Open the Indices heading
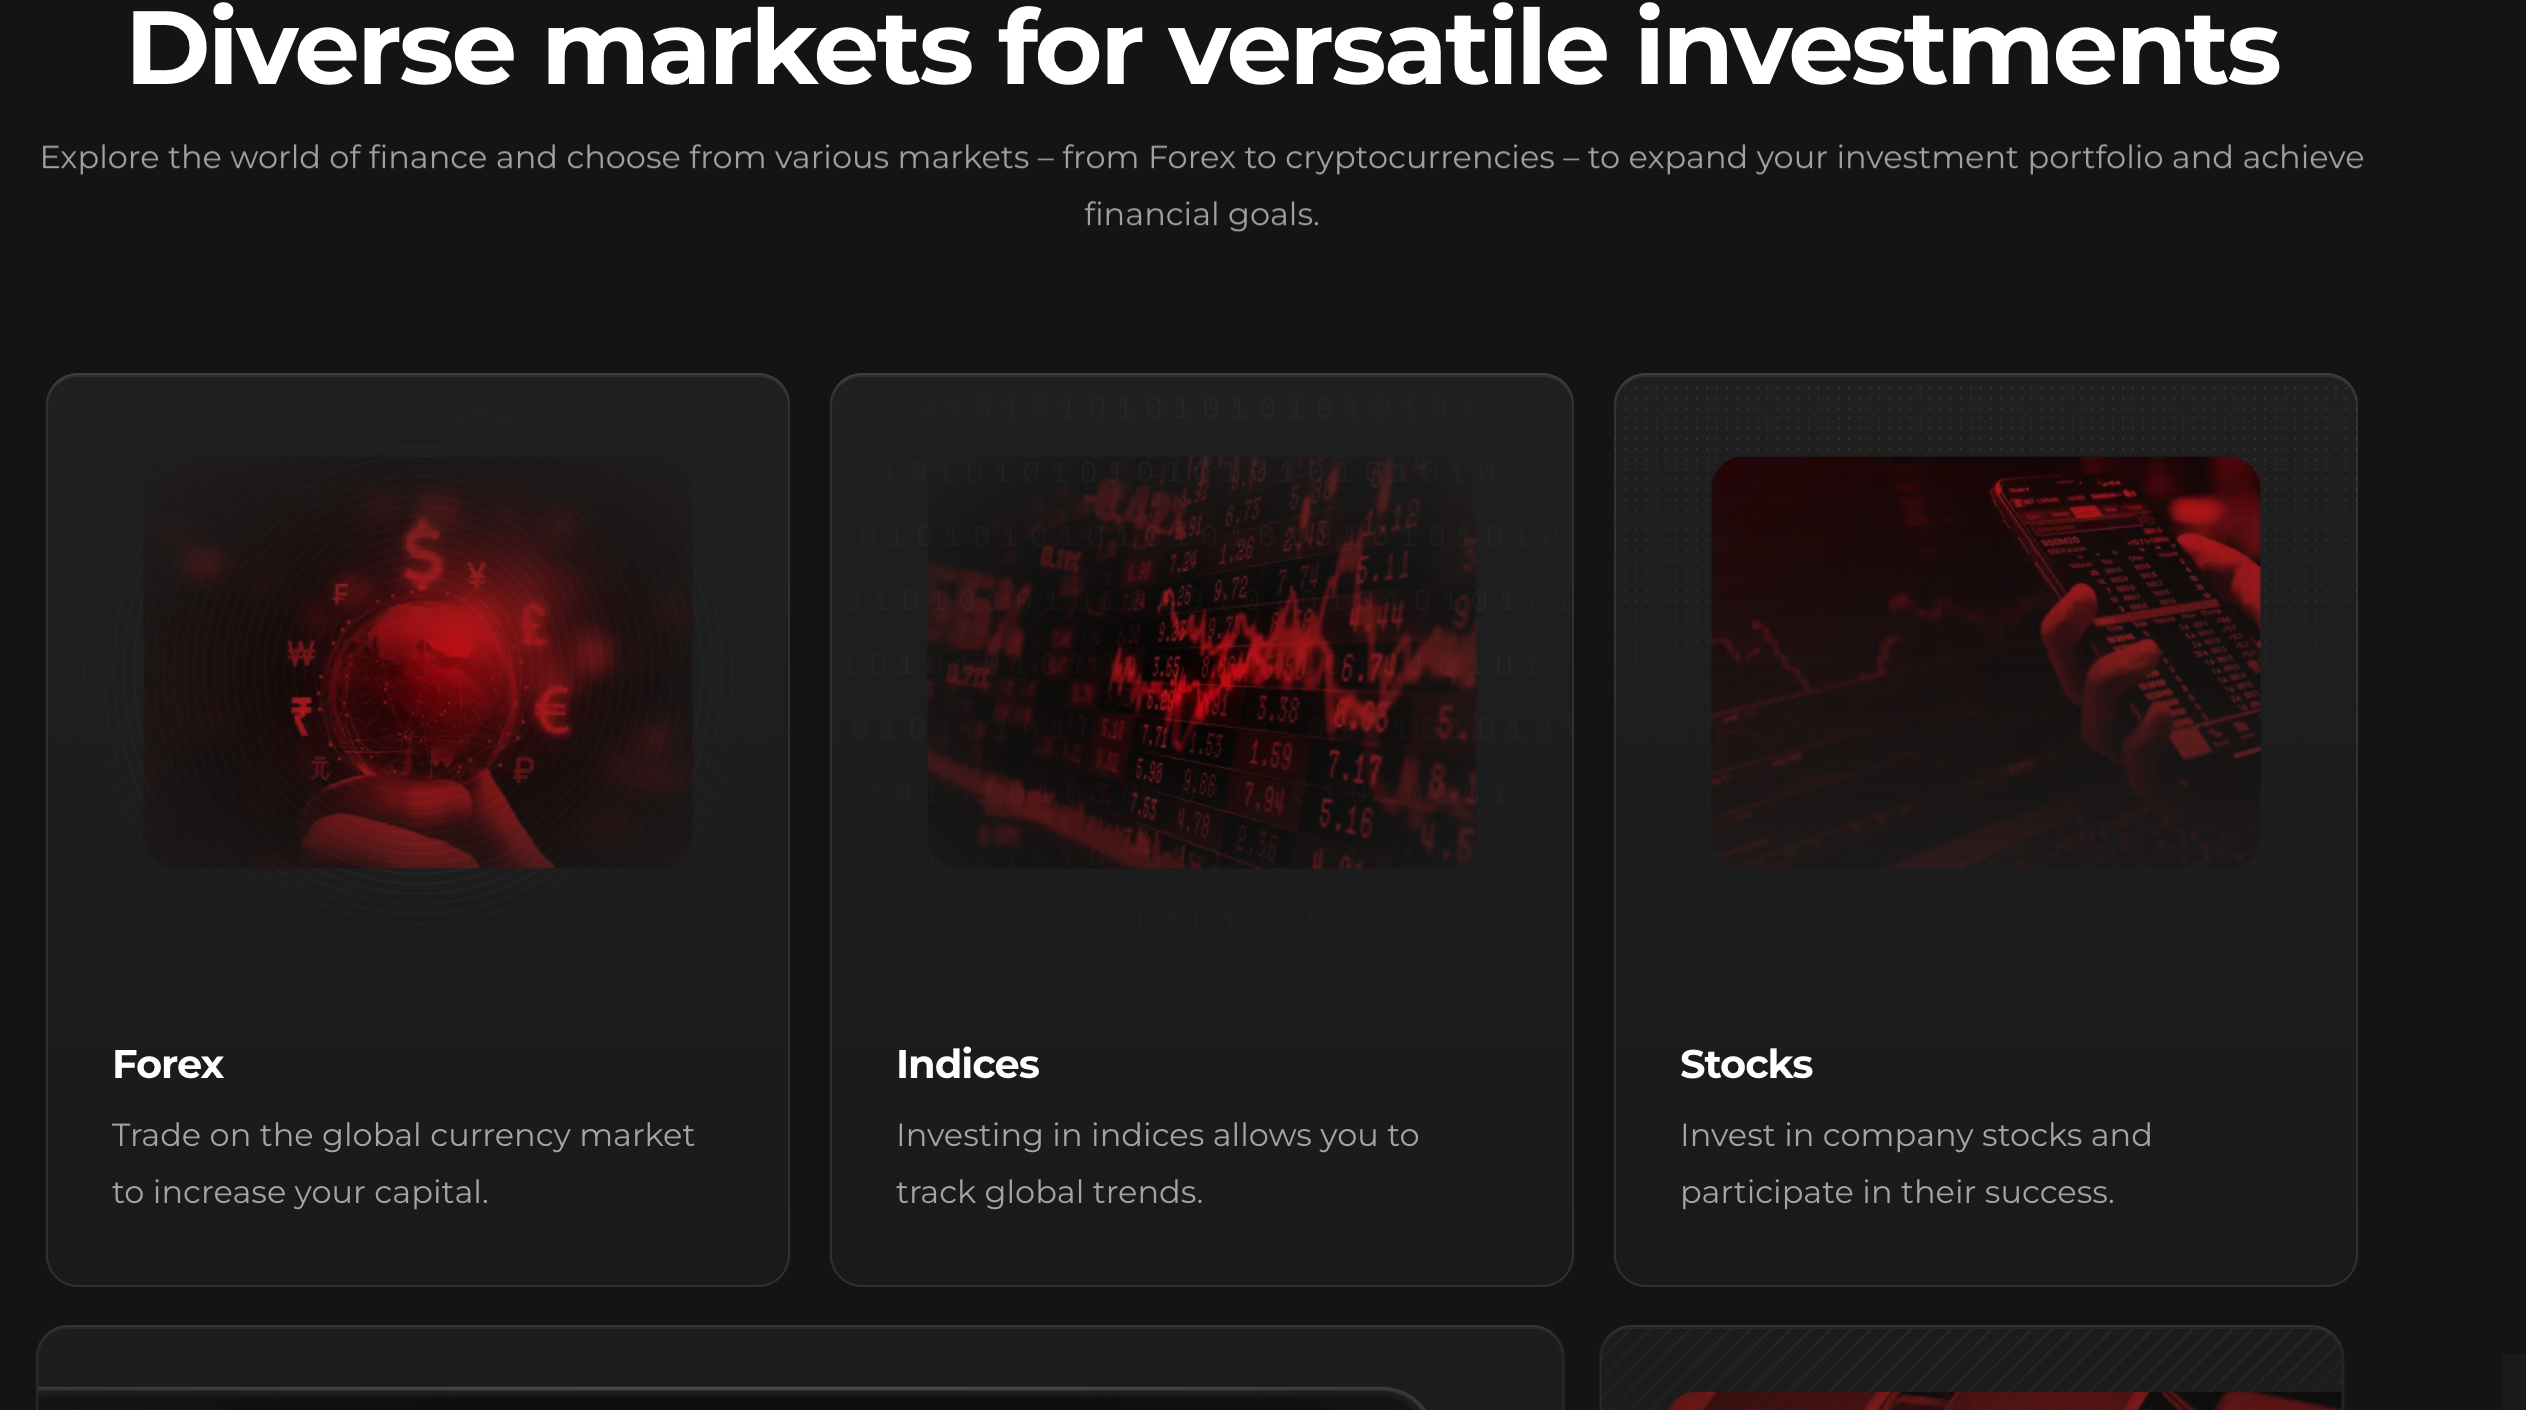Screen dimensions: 2526x1410 (967, 1064)
